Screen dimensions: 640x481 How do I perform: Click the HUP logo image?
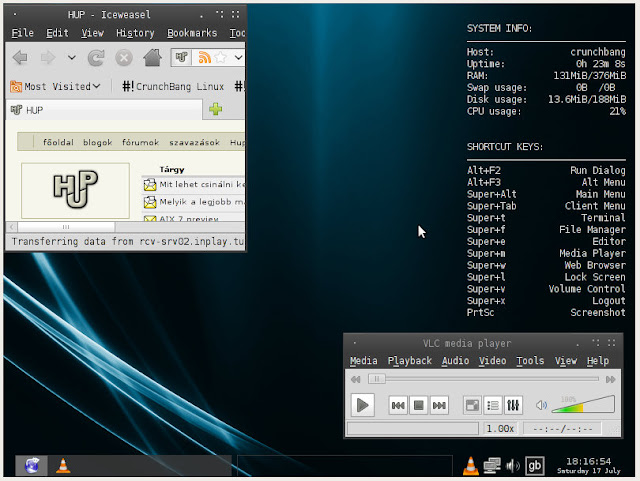coord(76,190)
